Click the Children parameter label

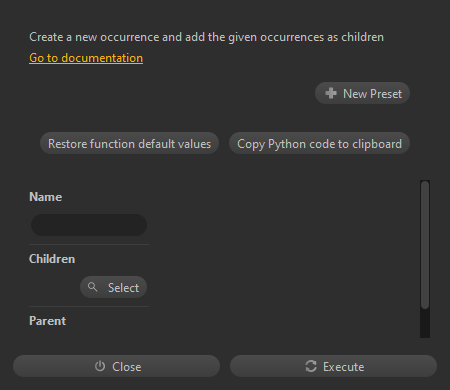click(52, 259)
